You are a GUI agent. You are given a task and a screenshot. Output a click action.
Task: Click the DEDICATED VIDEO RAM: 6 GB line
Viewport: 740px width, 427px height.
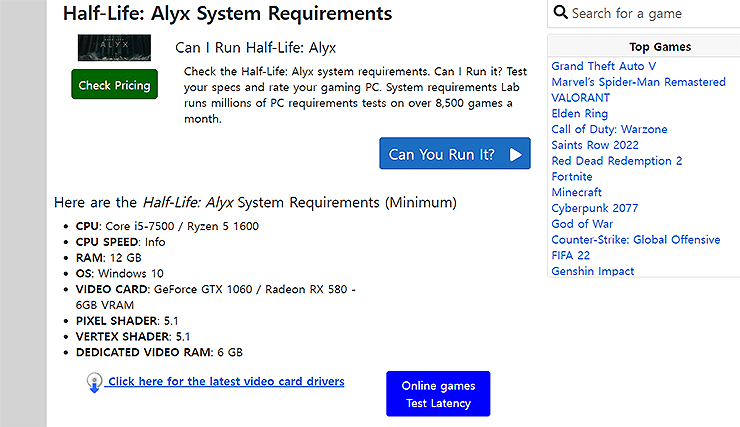pyautogui.click(x=159, y=352)
